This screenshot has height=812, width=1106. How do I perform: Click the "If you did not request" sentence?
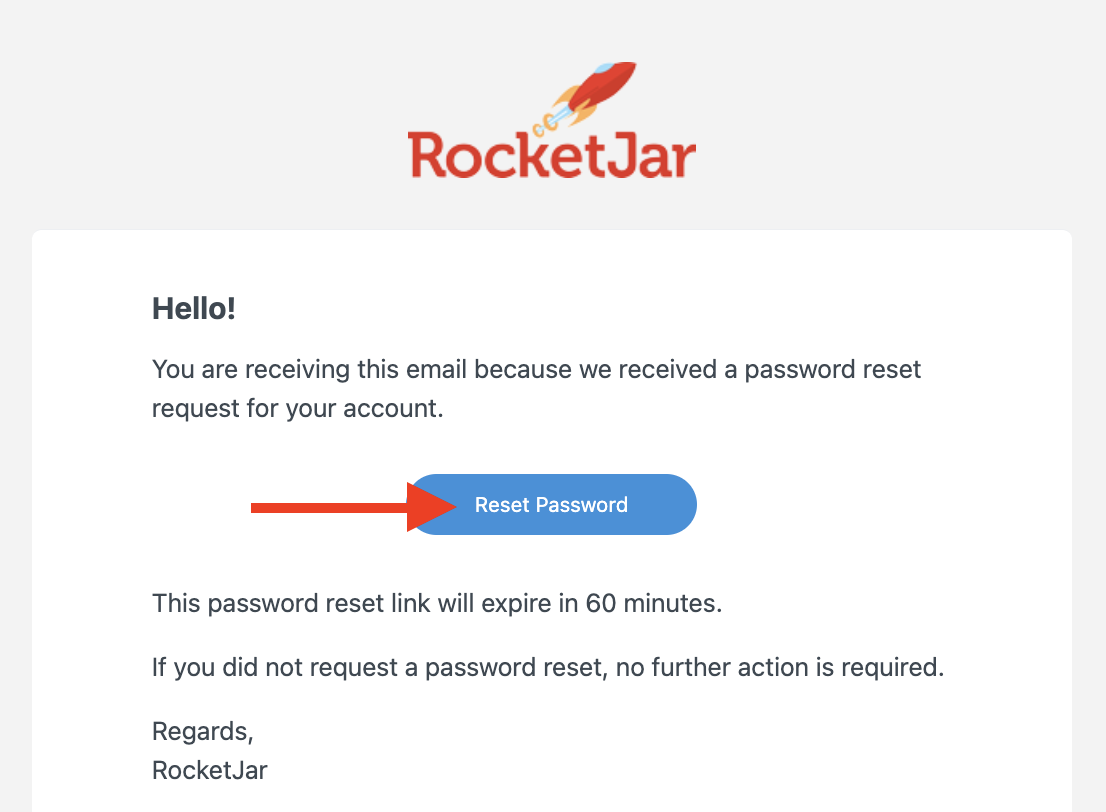point(548,667)
